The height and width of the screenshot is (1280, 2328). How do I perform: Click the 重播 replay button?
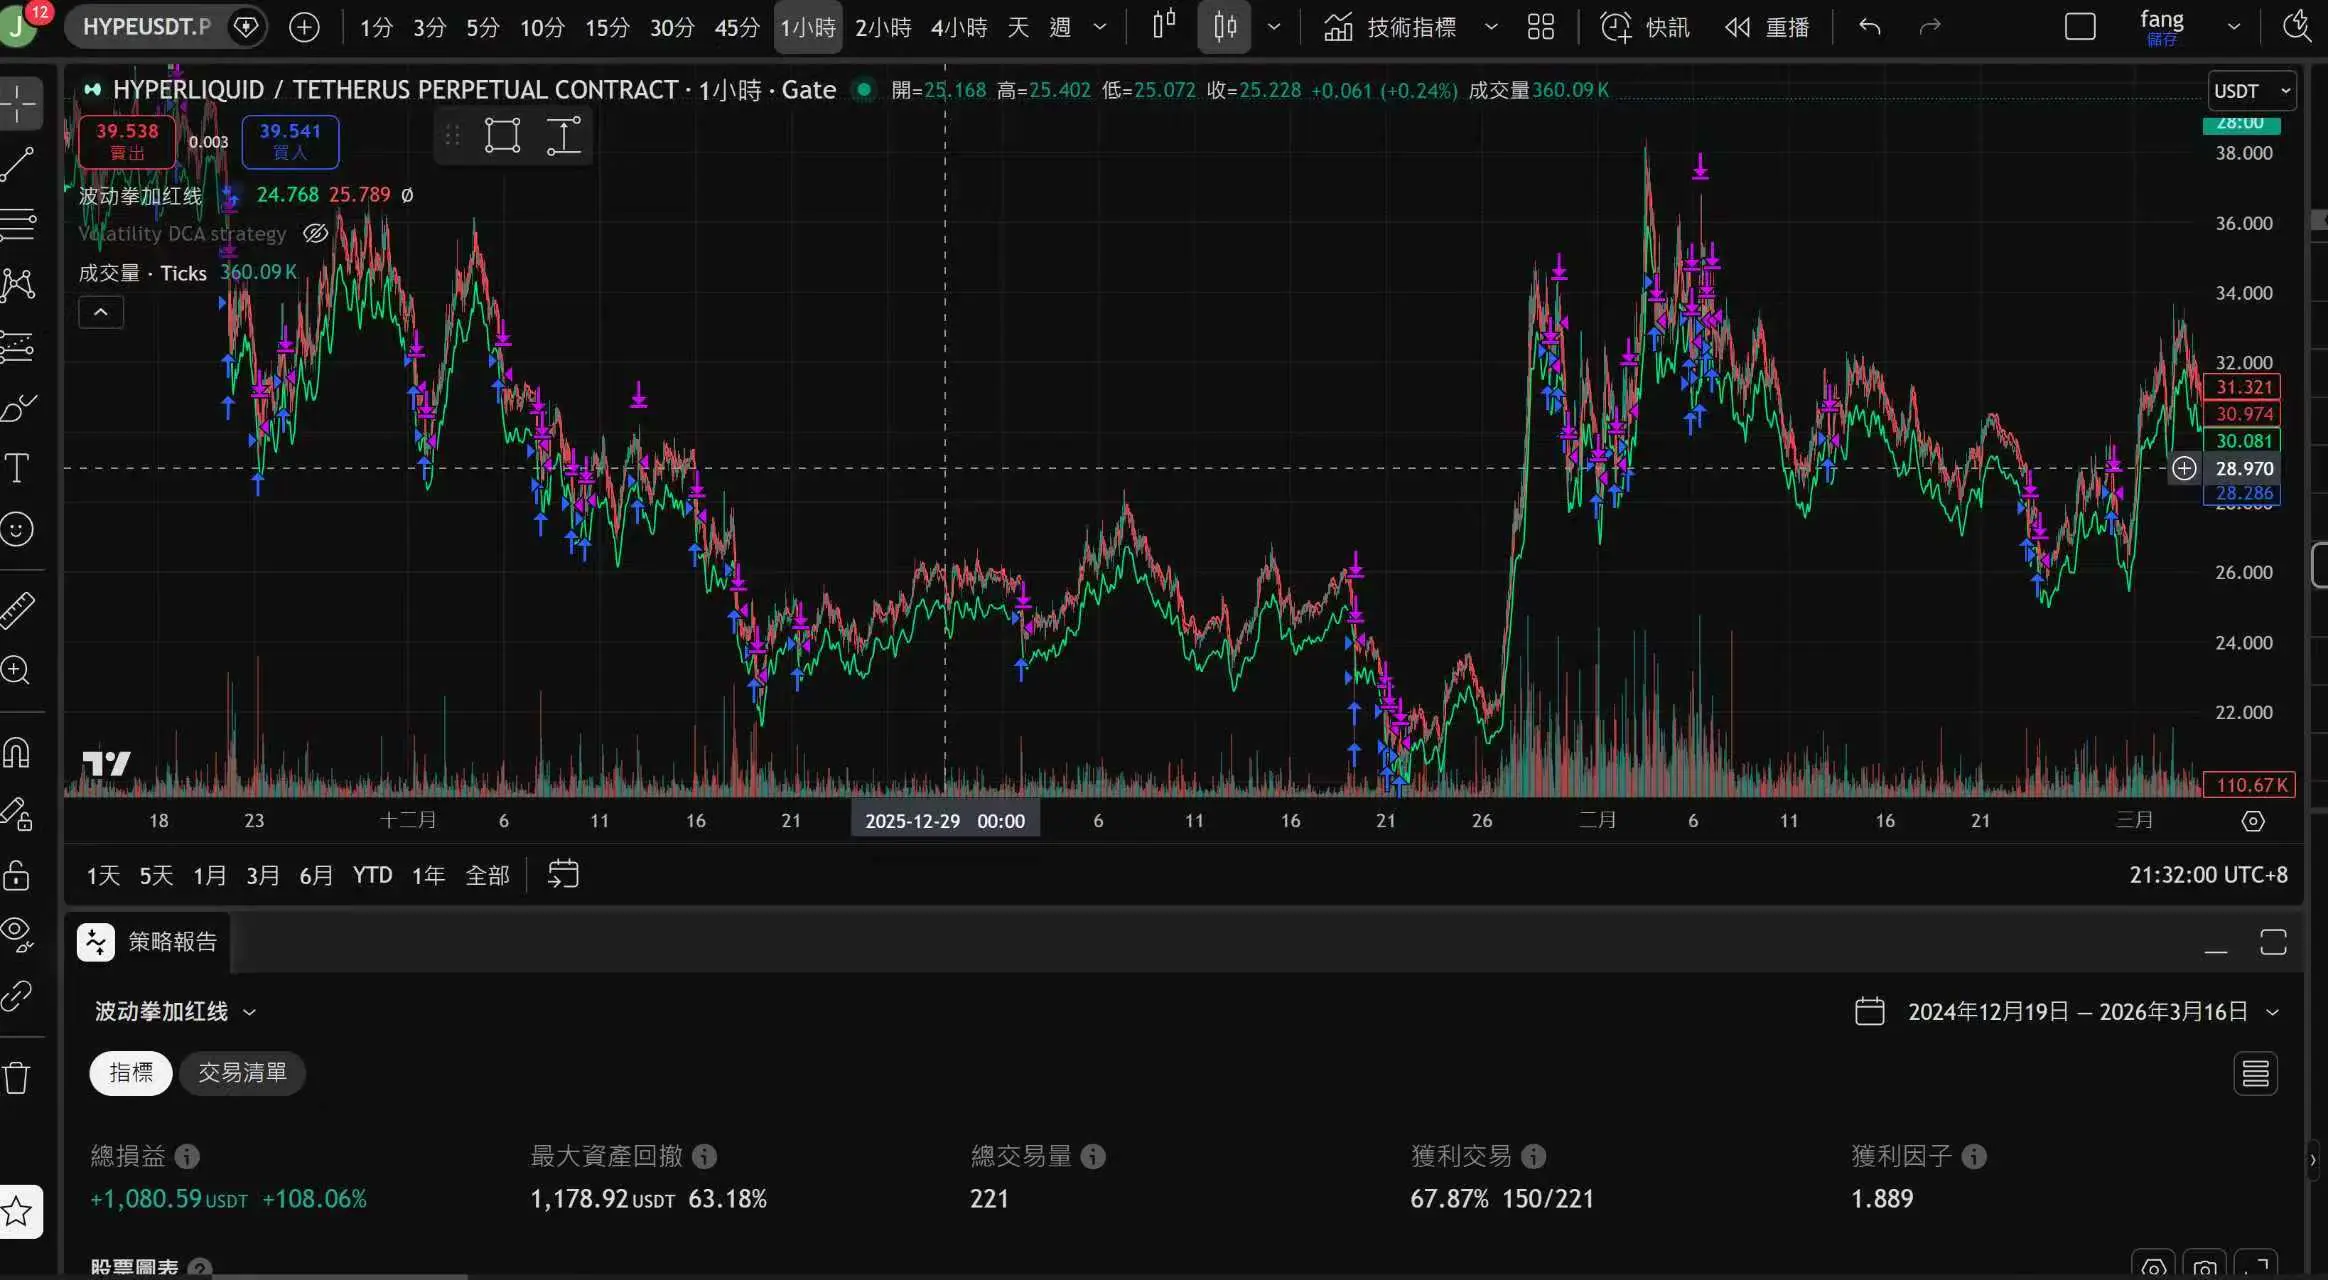(1767, 27)
